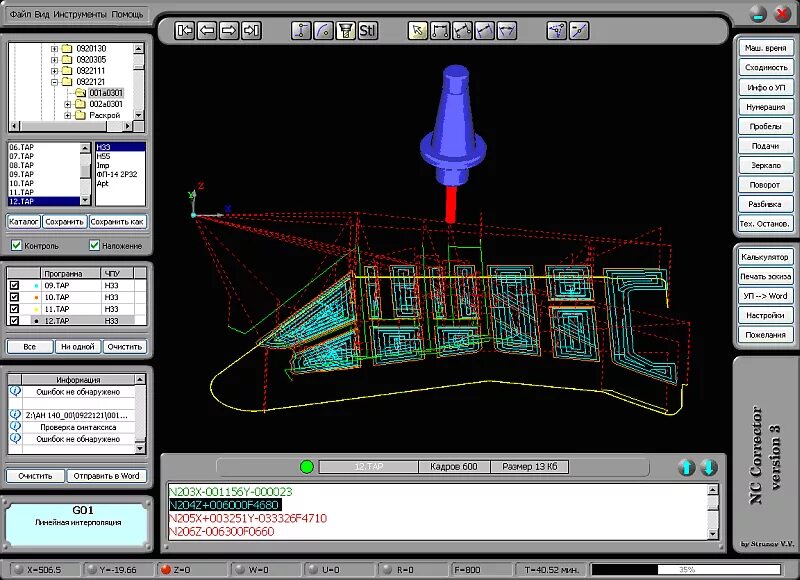Select the point-to-point measurement tool
Image resolution: width=800 pixels, height=580 pixels.
[440, 31]
